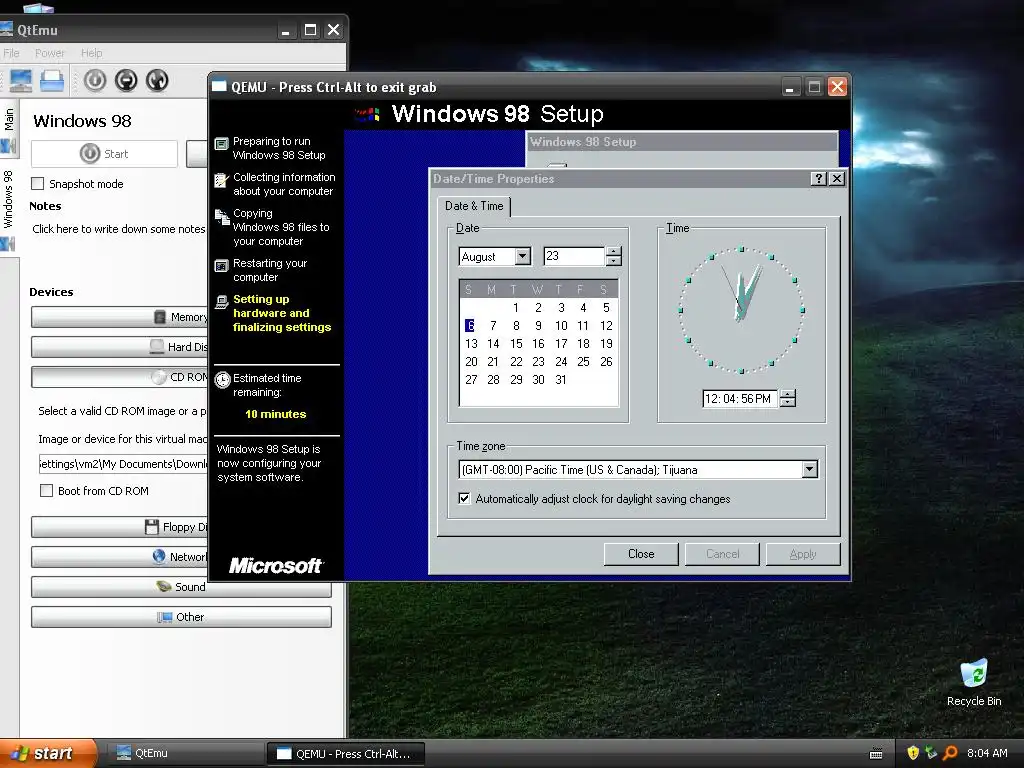This screenshot has height=768, width=1024.
Task: Click the Setting up hardware step icon
Action: click(222, 301)
